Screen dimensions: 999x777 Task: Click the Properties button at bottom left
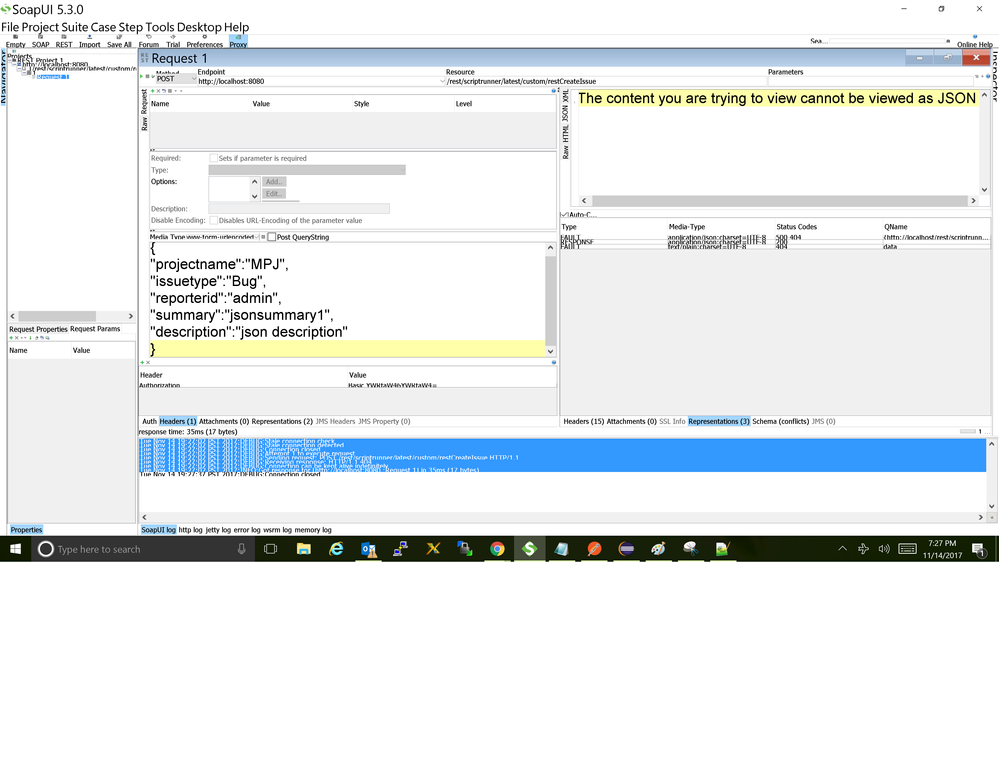(26, 530)
